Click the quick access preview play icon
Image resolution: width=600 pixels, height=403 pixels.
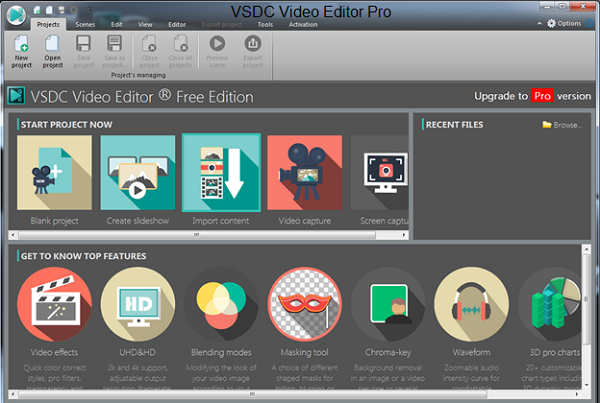[x=74, y=10]
